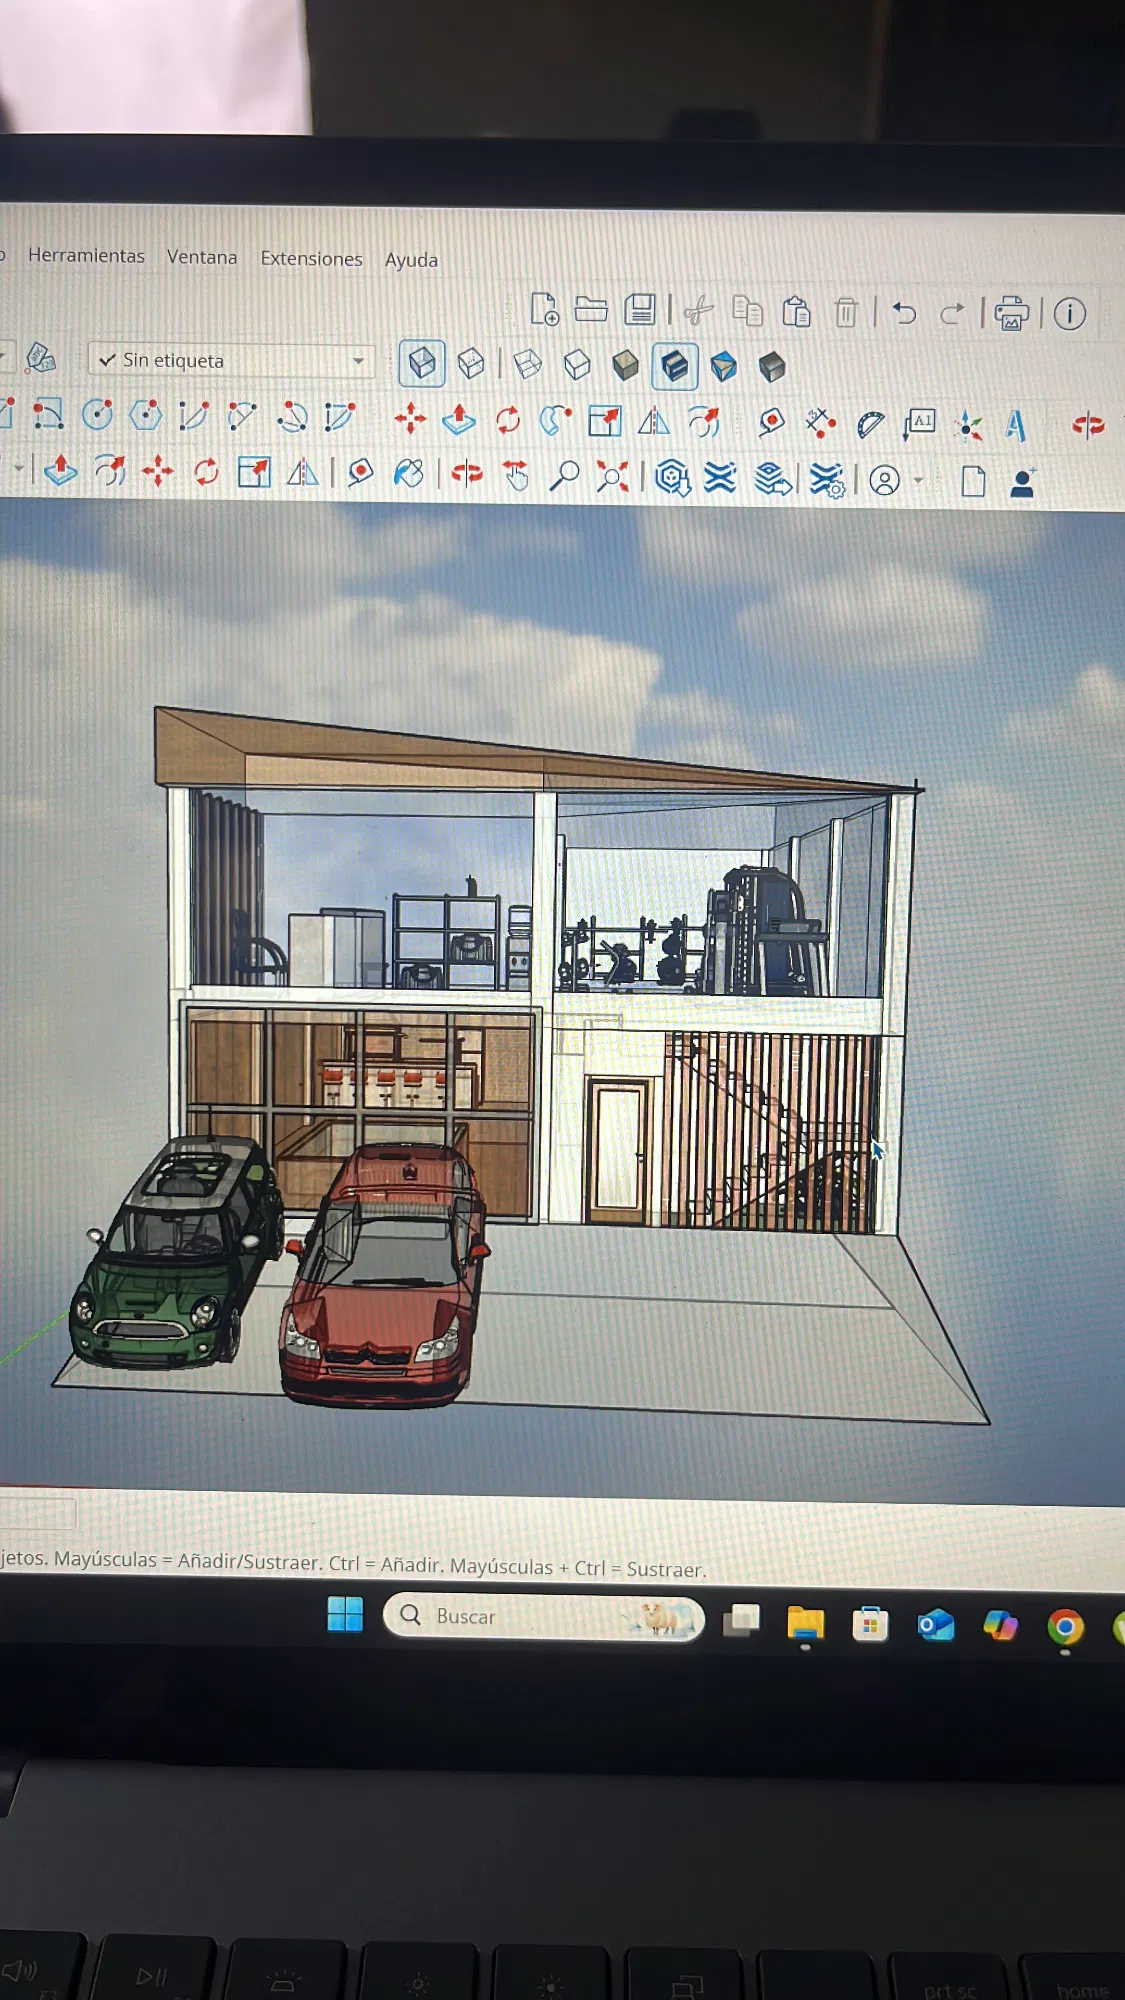Expand the toolbar options arrow at left edge

[18, 468]
